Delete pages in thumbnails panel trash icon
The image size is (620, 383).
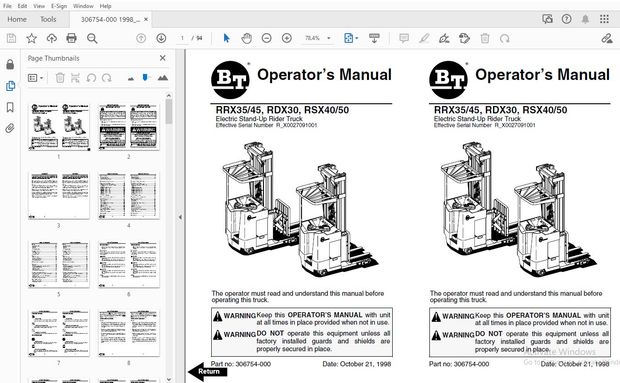pos(60,78)
